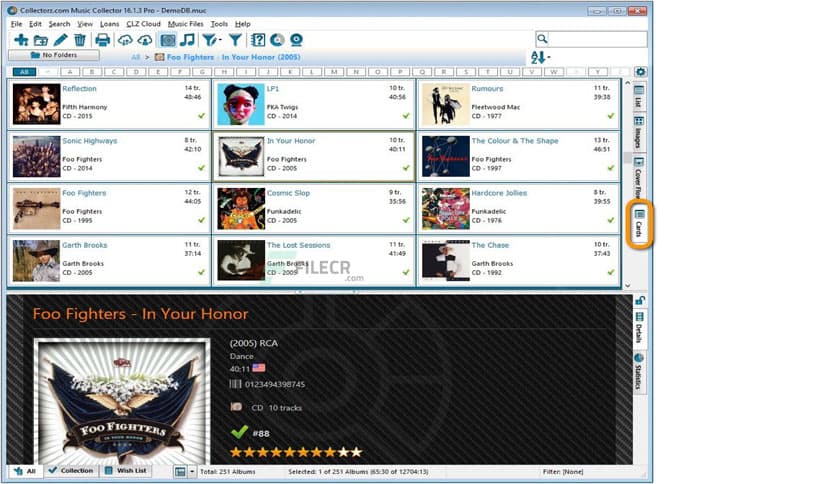
Task: Open the File menu
Action: (x=17, y=24)
